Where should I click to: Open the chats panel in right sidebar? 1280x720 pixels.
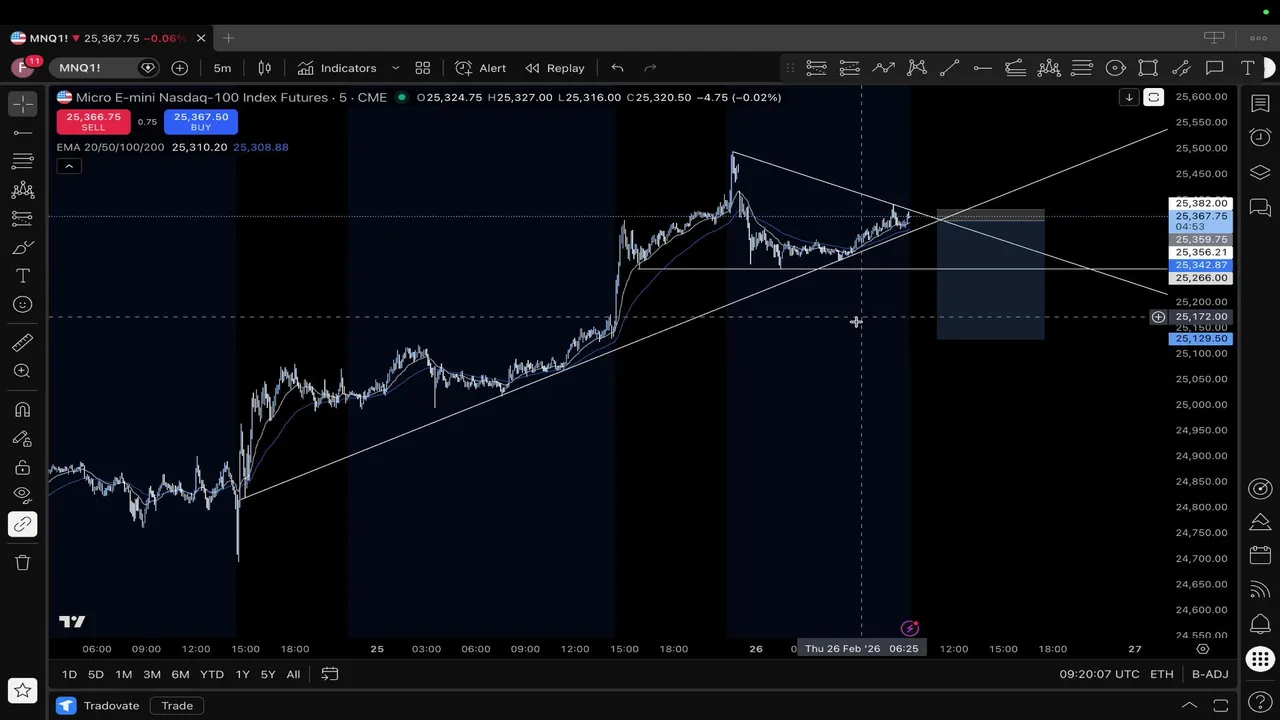pyautogui.click(x=1260, y=208)
